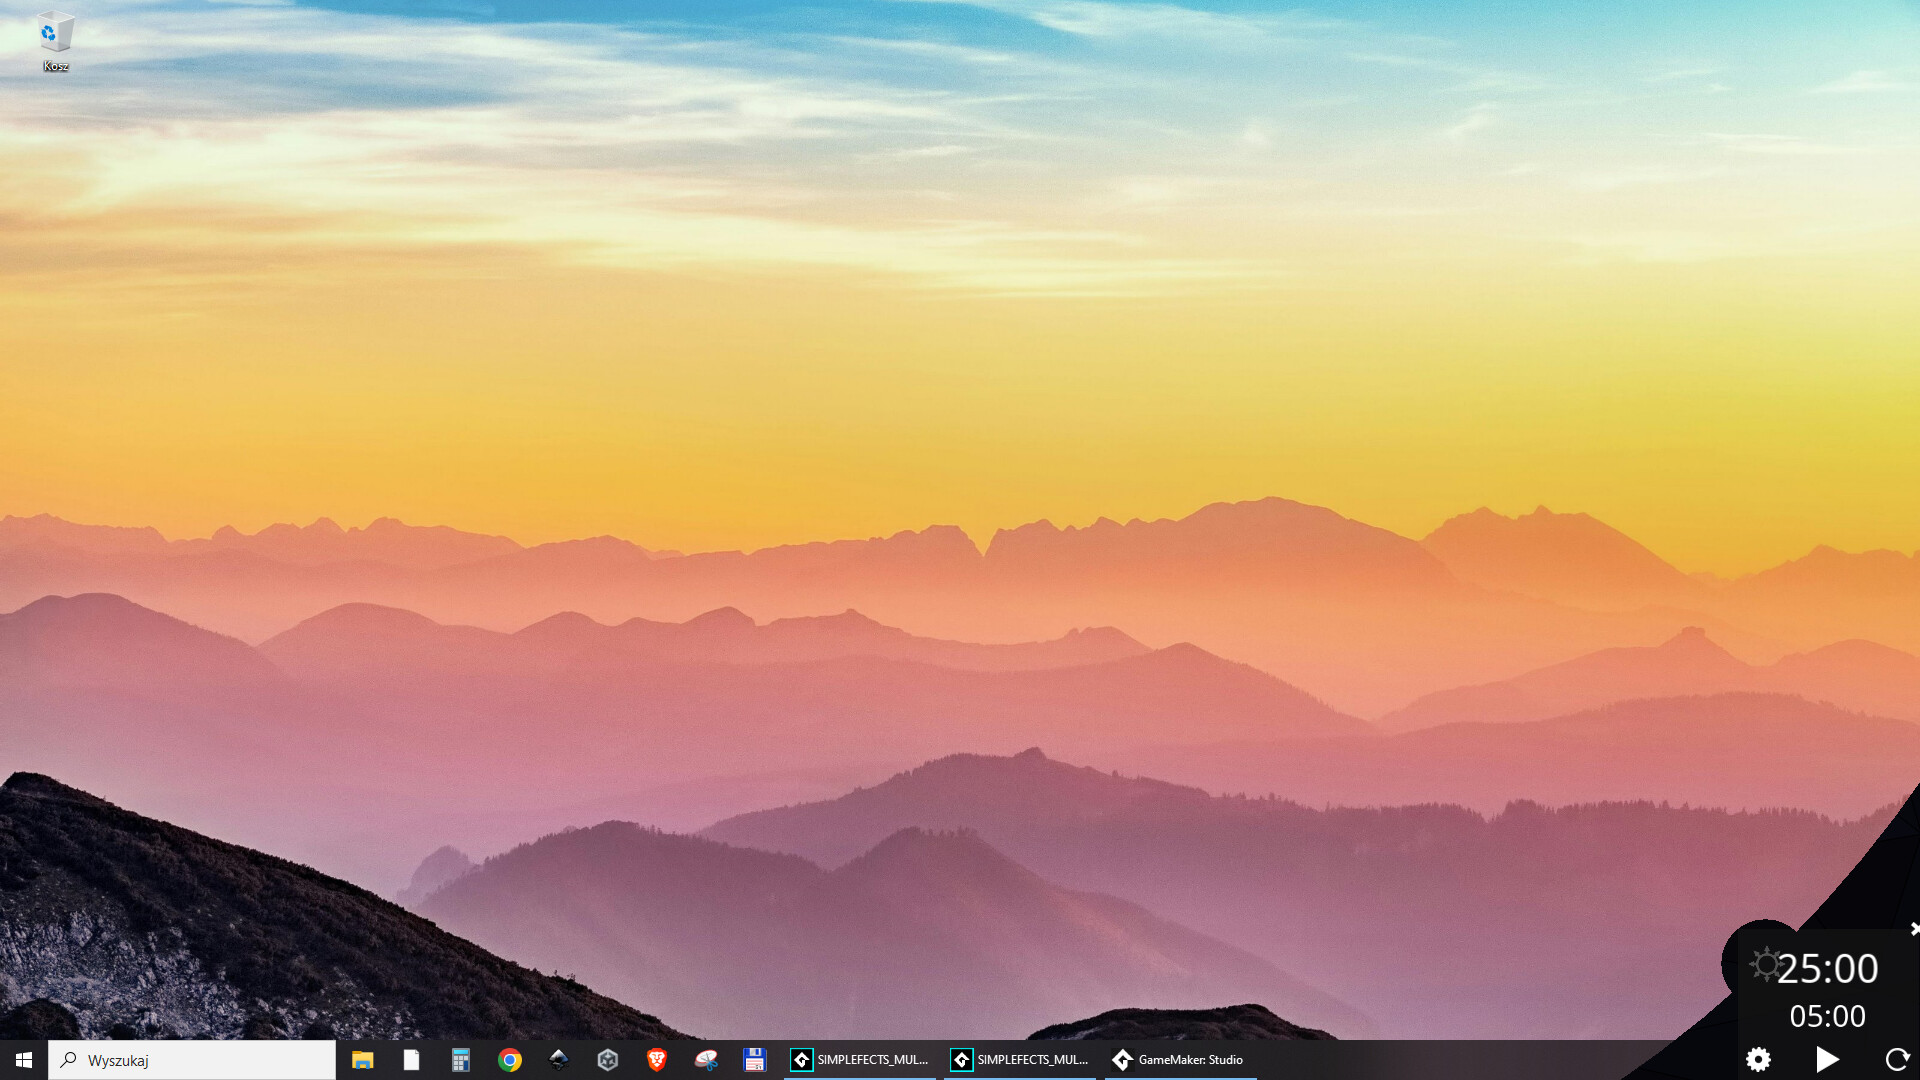Image resolution: width=1920 pixels, height=1080 pixels.
Task: Start Unity via its taskbar icon
Action: click(x=608, y=1059)
